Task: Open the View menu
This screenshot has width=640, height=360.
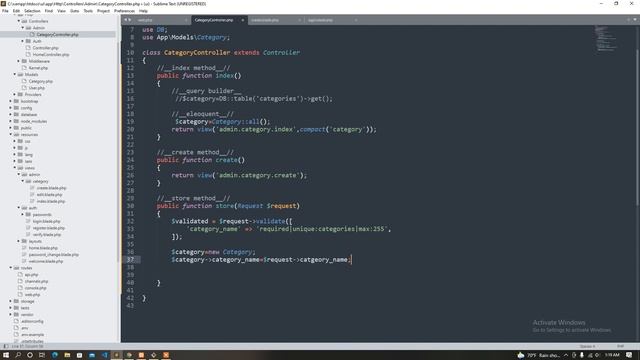Action: coord(61,11)
